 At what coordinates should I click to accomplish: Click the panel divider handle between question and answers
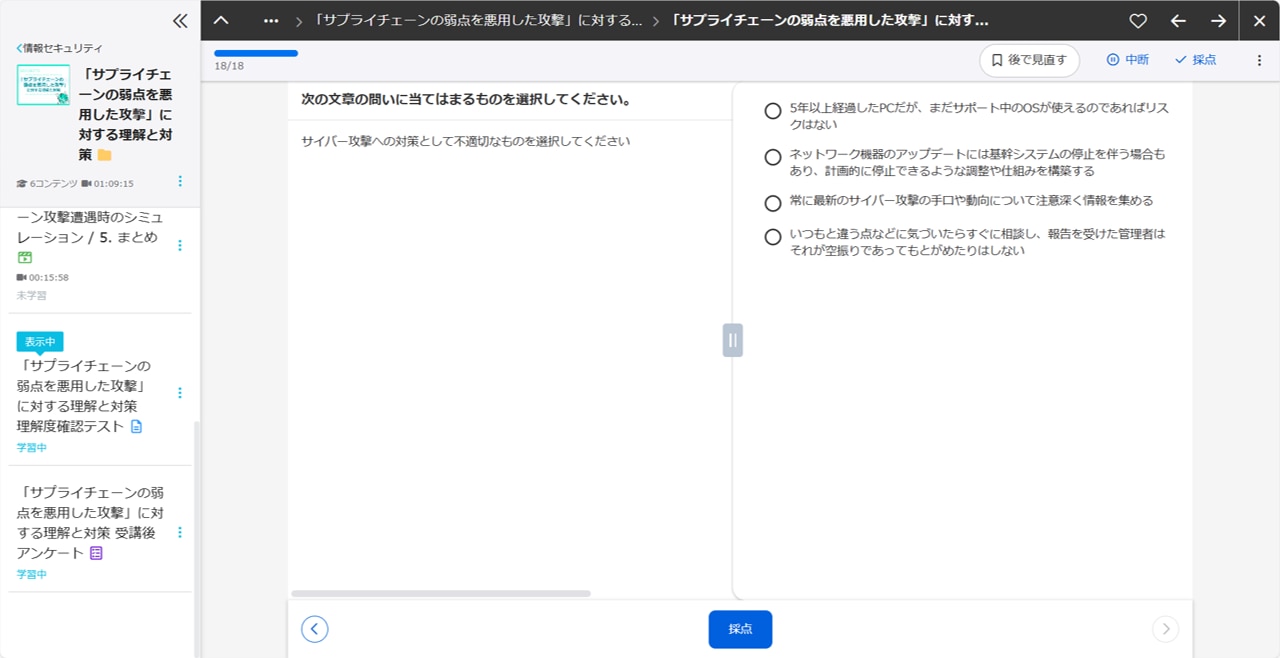(x=732, y=340)
